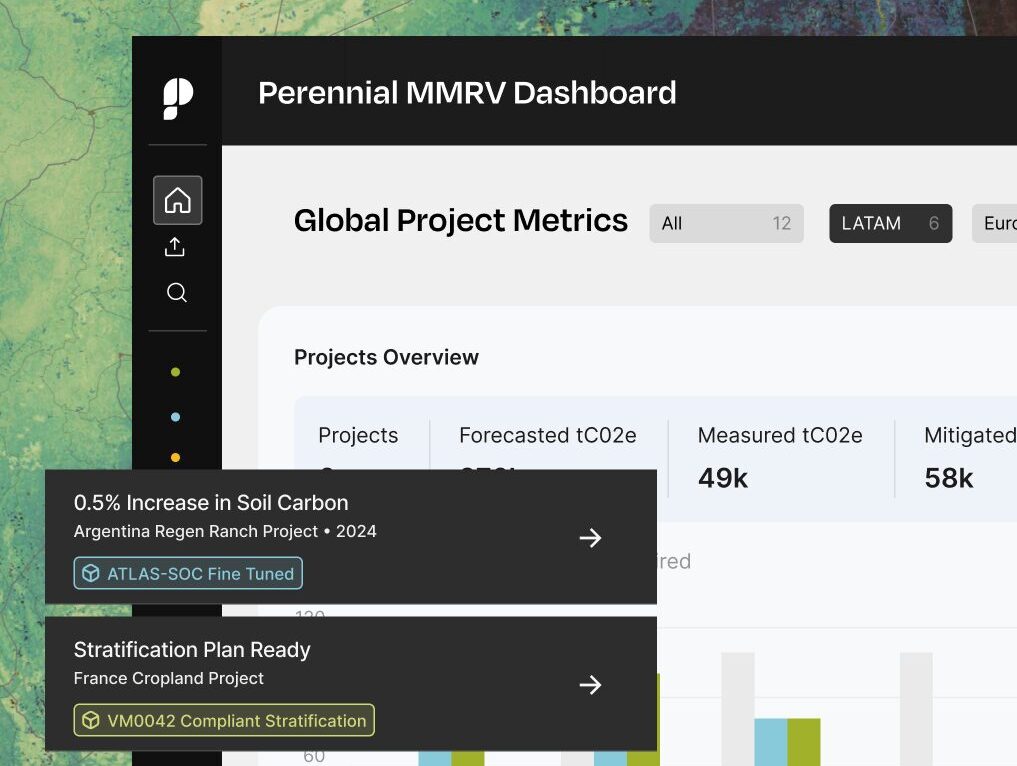Select the LATAM region filter

point(890,224)
